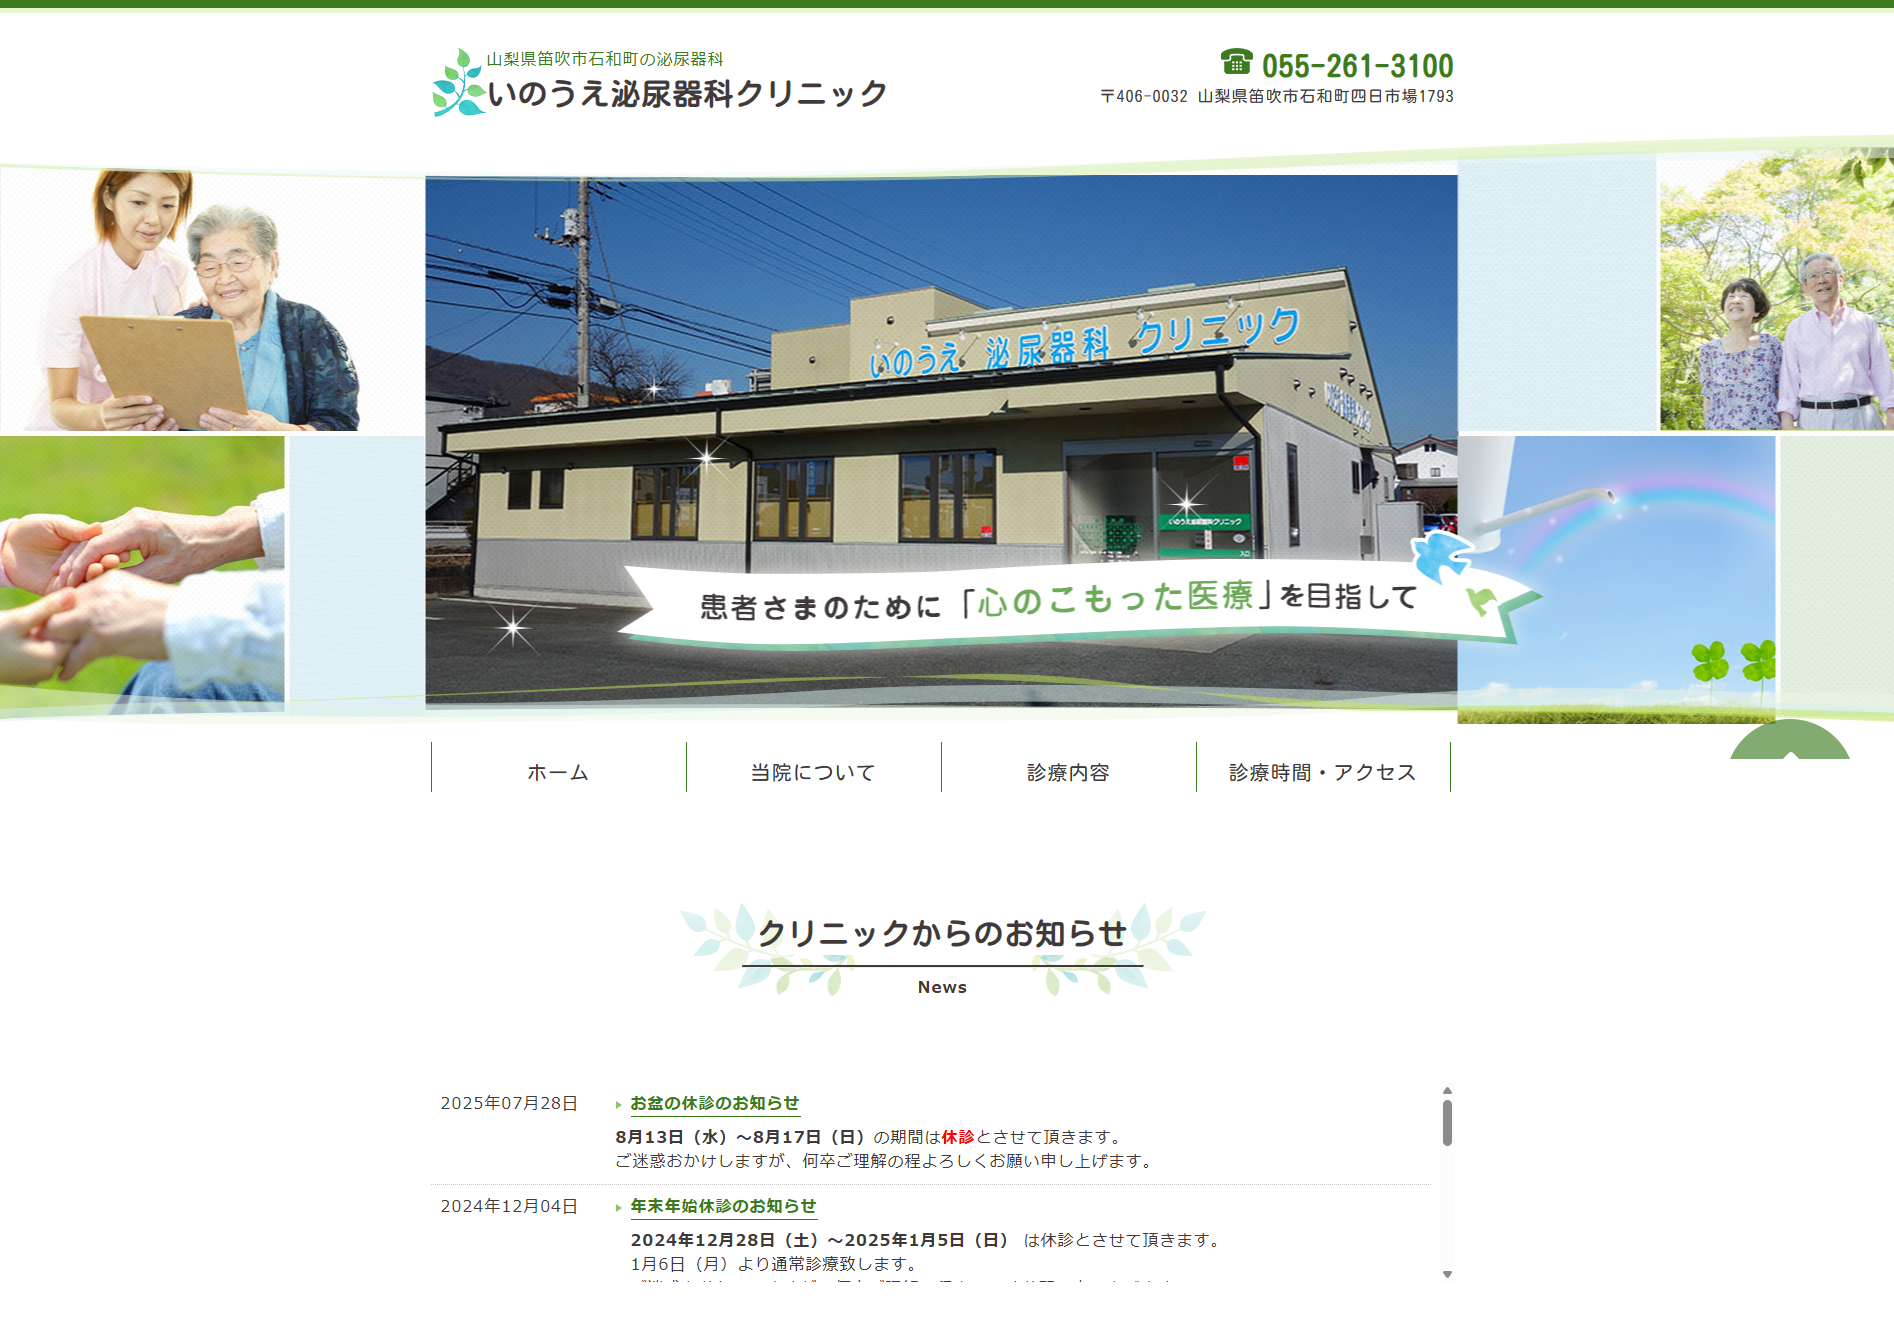1894x1321 pixels.
Task: Click the clinic building main photo
Action: click(940, 400)
